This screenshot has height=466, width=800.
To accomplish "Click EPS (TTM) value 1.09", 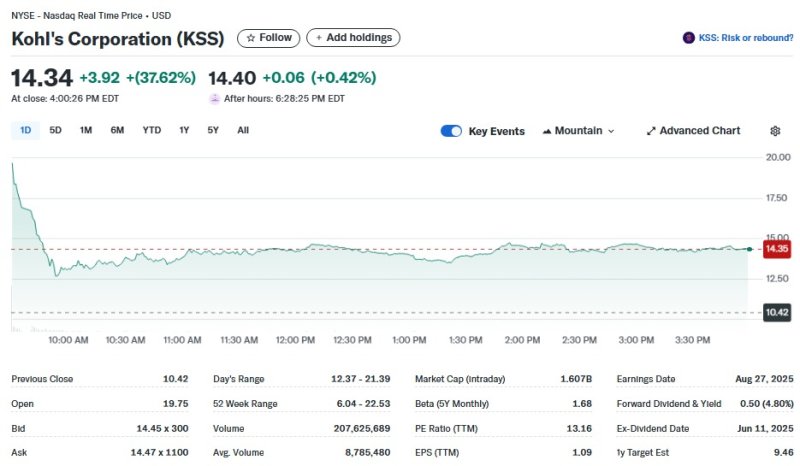I will click(582, 453).
